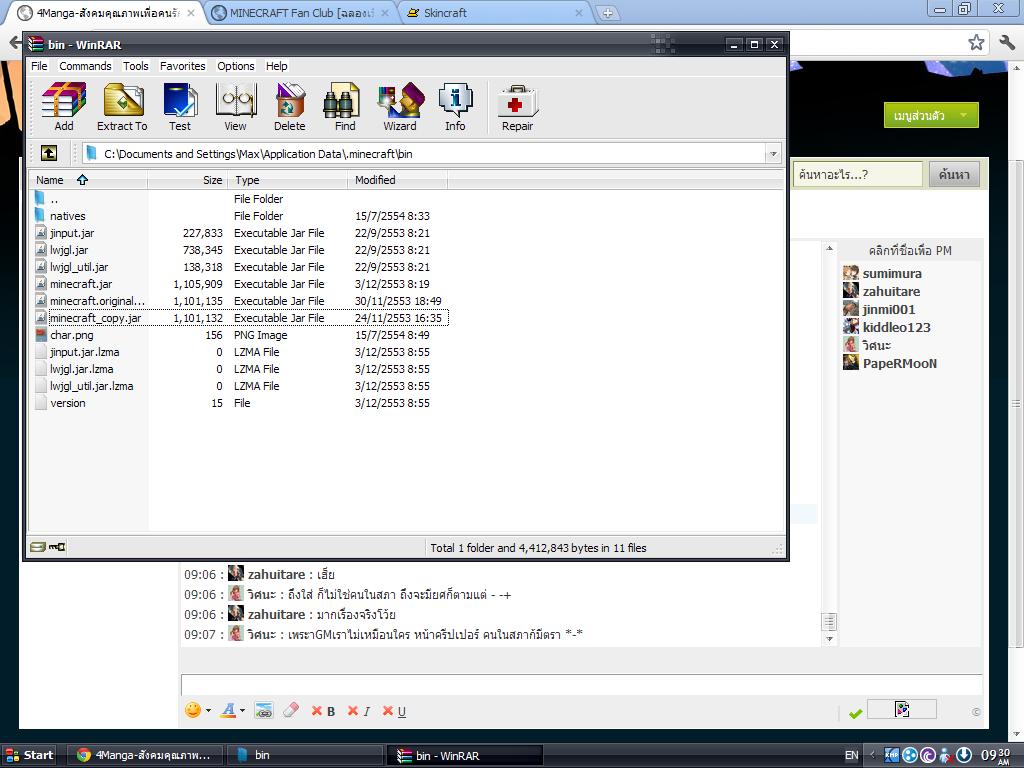
Task: Click the smiley emoticon picker in chat
Action: (193, 710)
